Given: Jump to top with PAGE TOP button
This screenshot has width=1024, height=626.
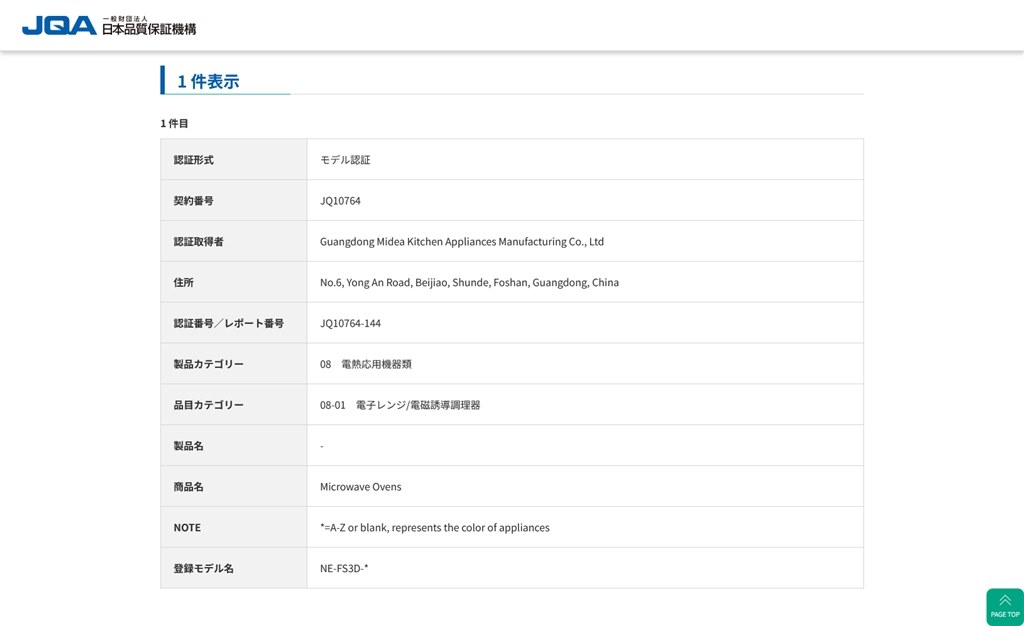Looking at the screenshot, I should [x=1004, y=607].
